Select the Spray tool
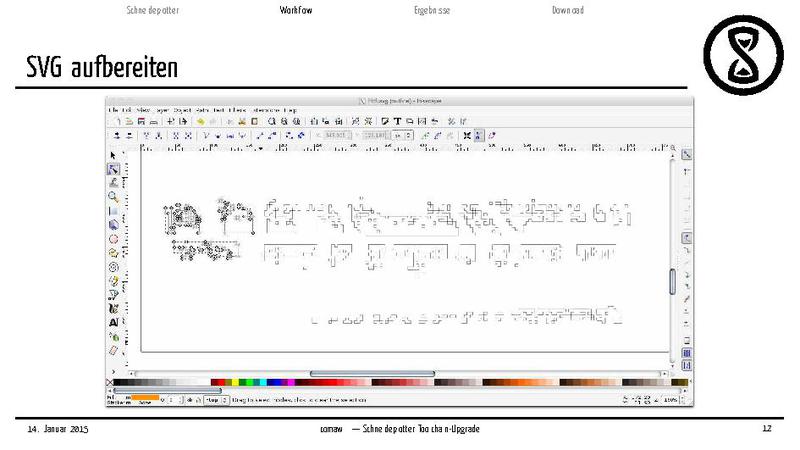The width and height of the screenshot is (800, 450). tap(113, 337)
